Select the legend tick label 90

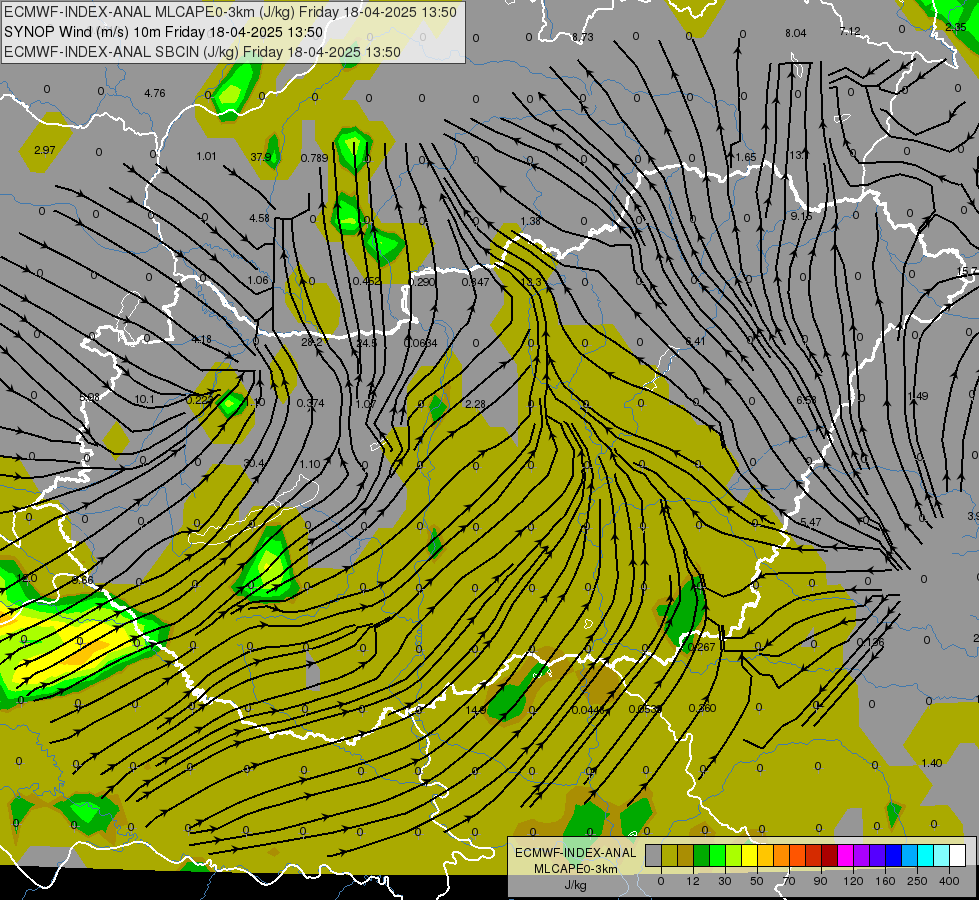[820, 881]
